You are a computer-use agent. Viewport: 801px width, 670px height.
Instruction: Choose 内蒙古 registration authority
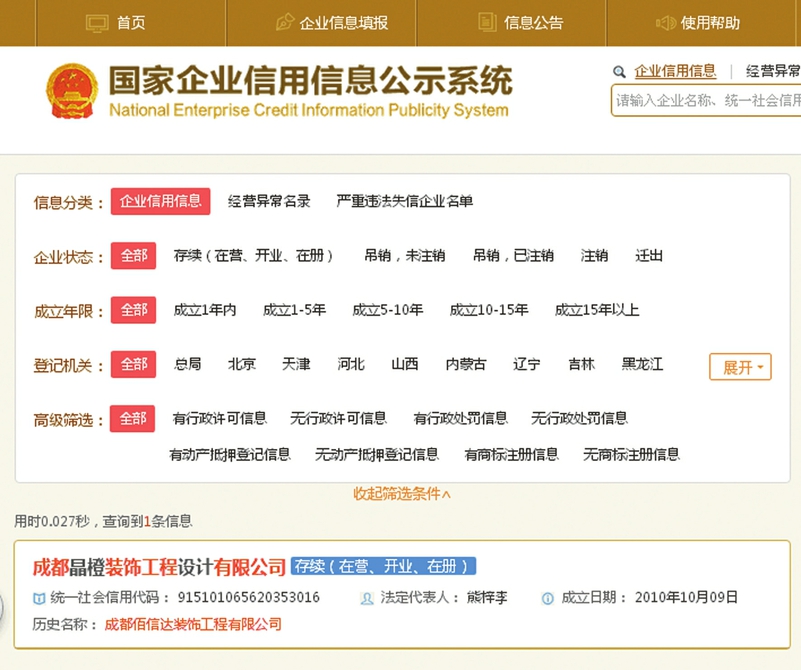(466, 364)
